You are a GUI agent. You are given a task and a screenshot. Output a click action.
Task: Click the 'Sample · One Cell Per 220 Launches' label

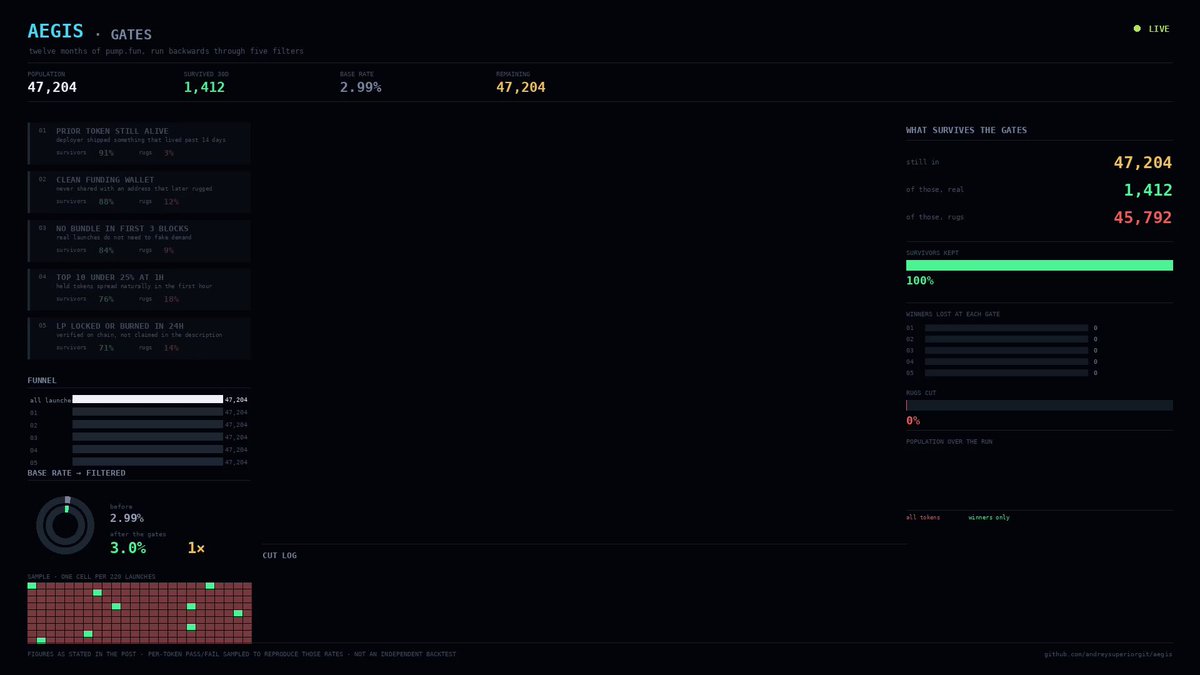click(91, 576)
